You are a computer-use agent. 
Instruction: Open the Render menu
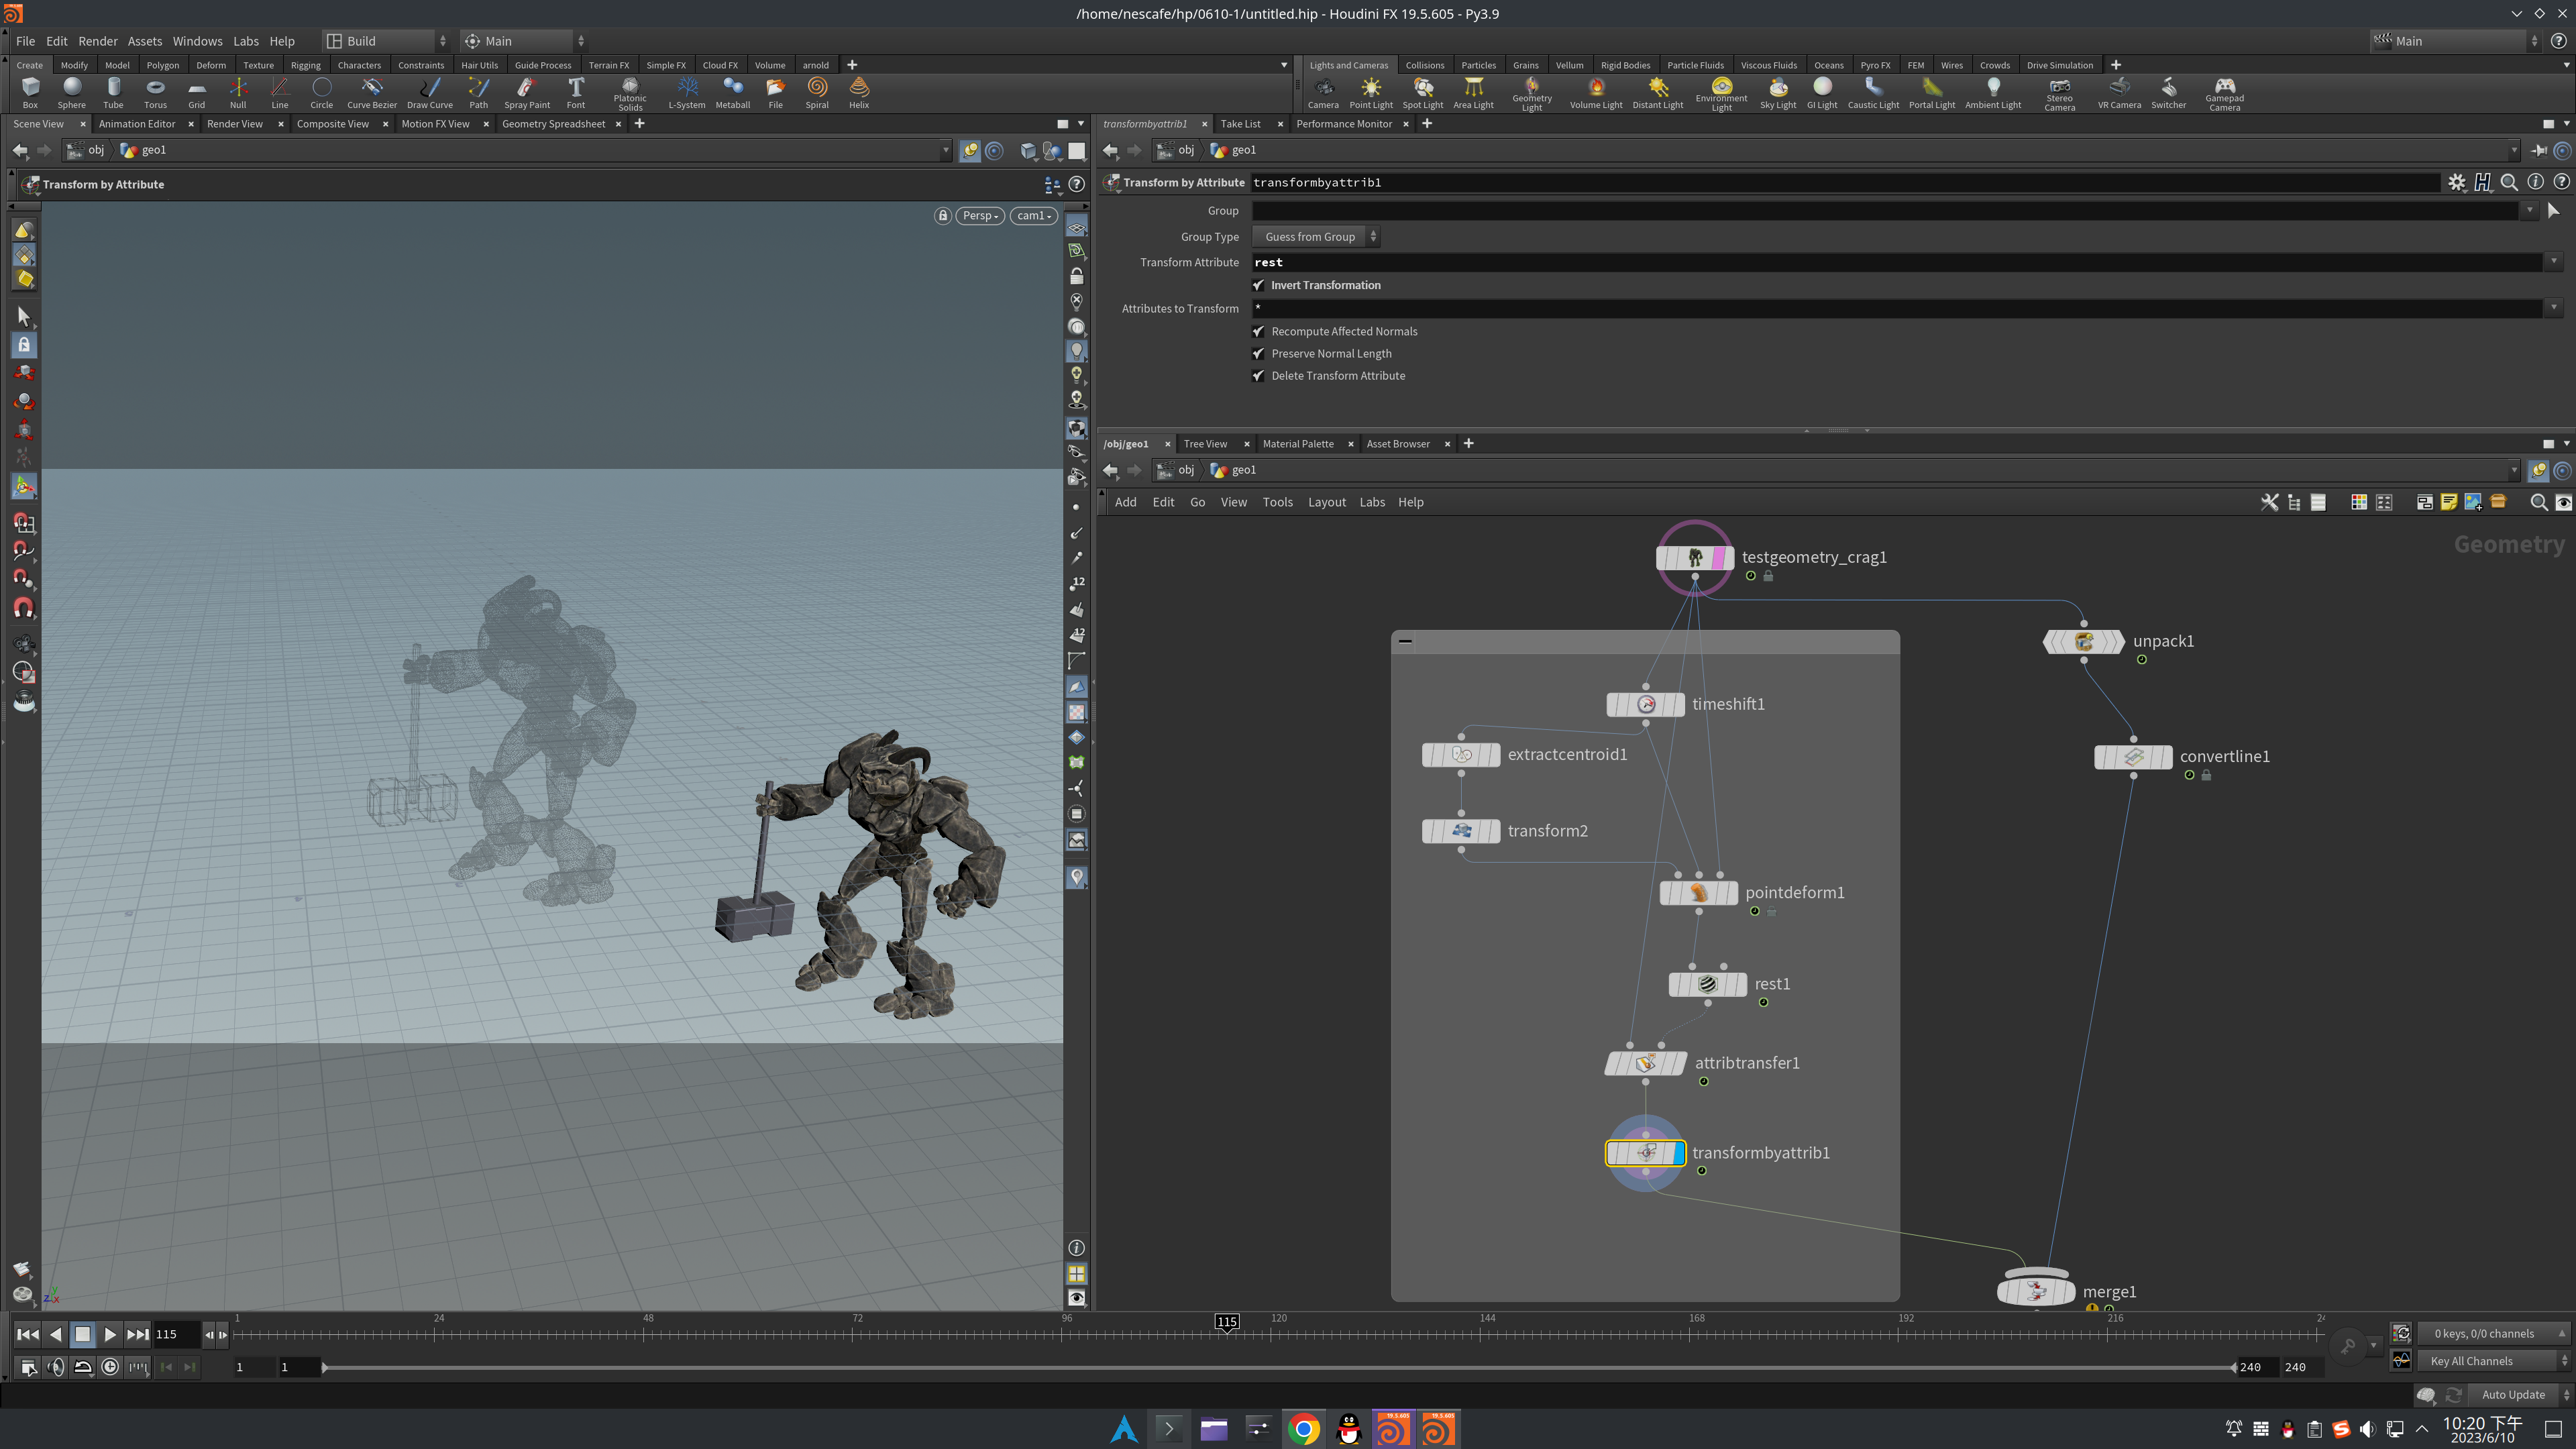click(98, 41)
